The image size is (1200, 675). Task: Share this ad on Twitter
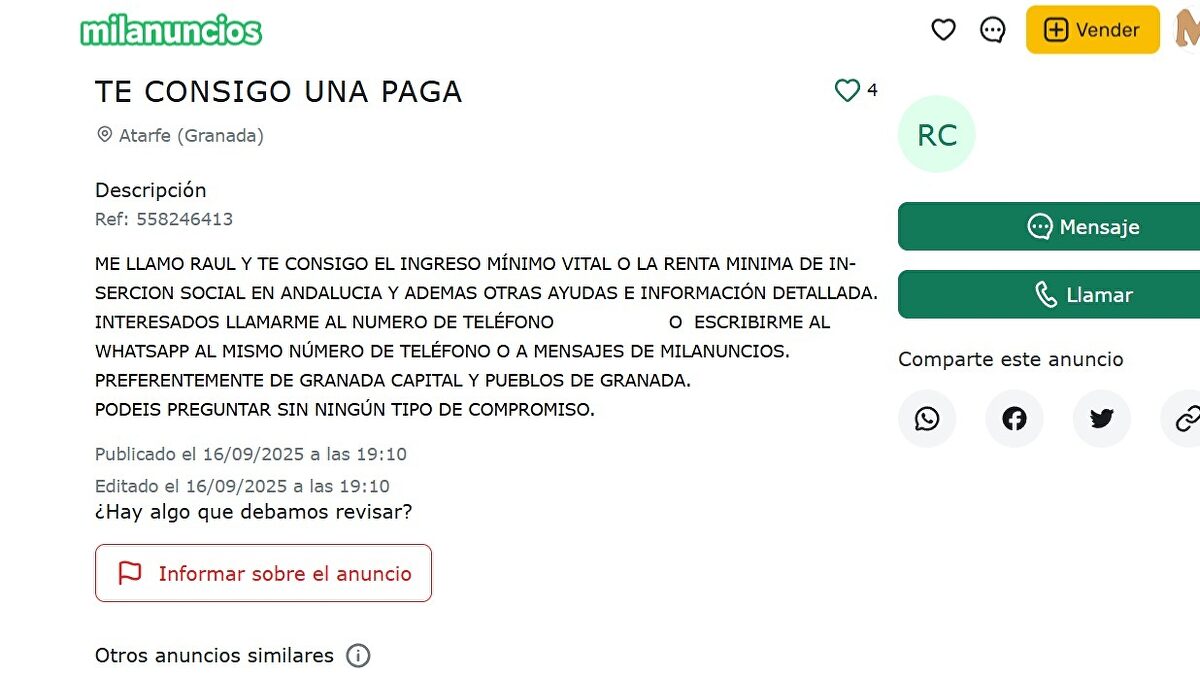[1101, 418]
